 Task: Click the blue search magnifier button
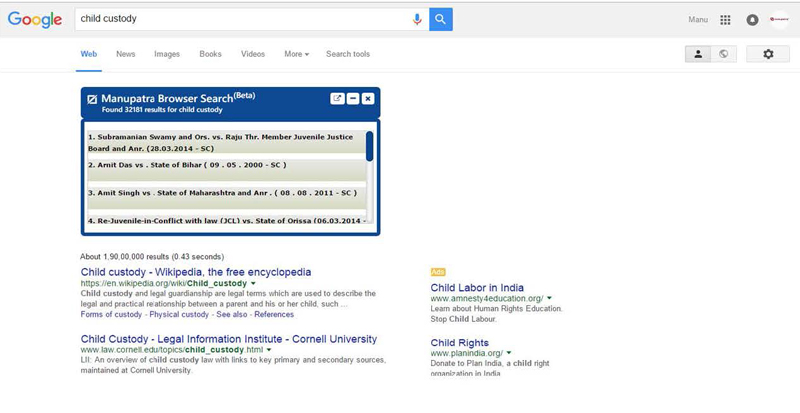point(440,19)
